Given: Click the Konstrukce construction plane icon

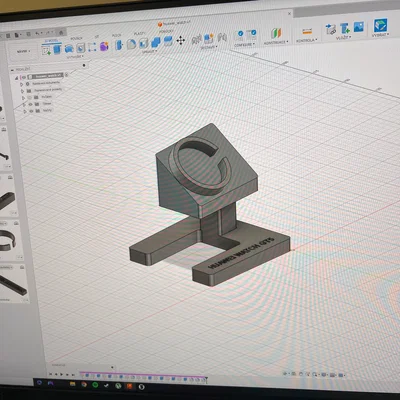Looking at the screenshot, I should click(276, 33).
